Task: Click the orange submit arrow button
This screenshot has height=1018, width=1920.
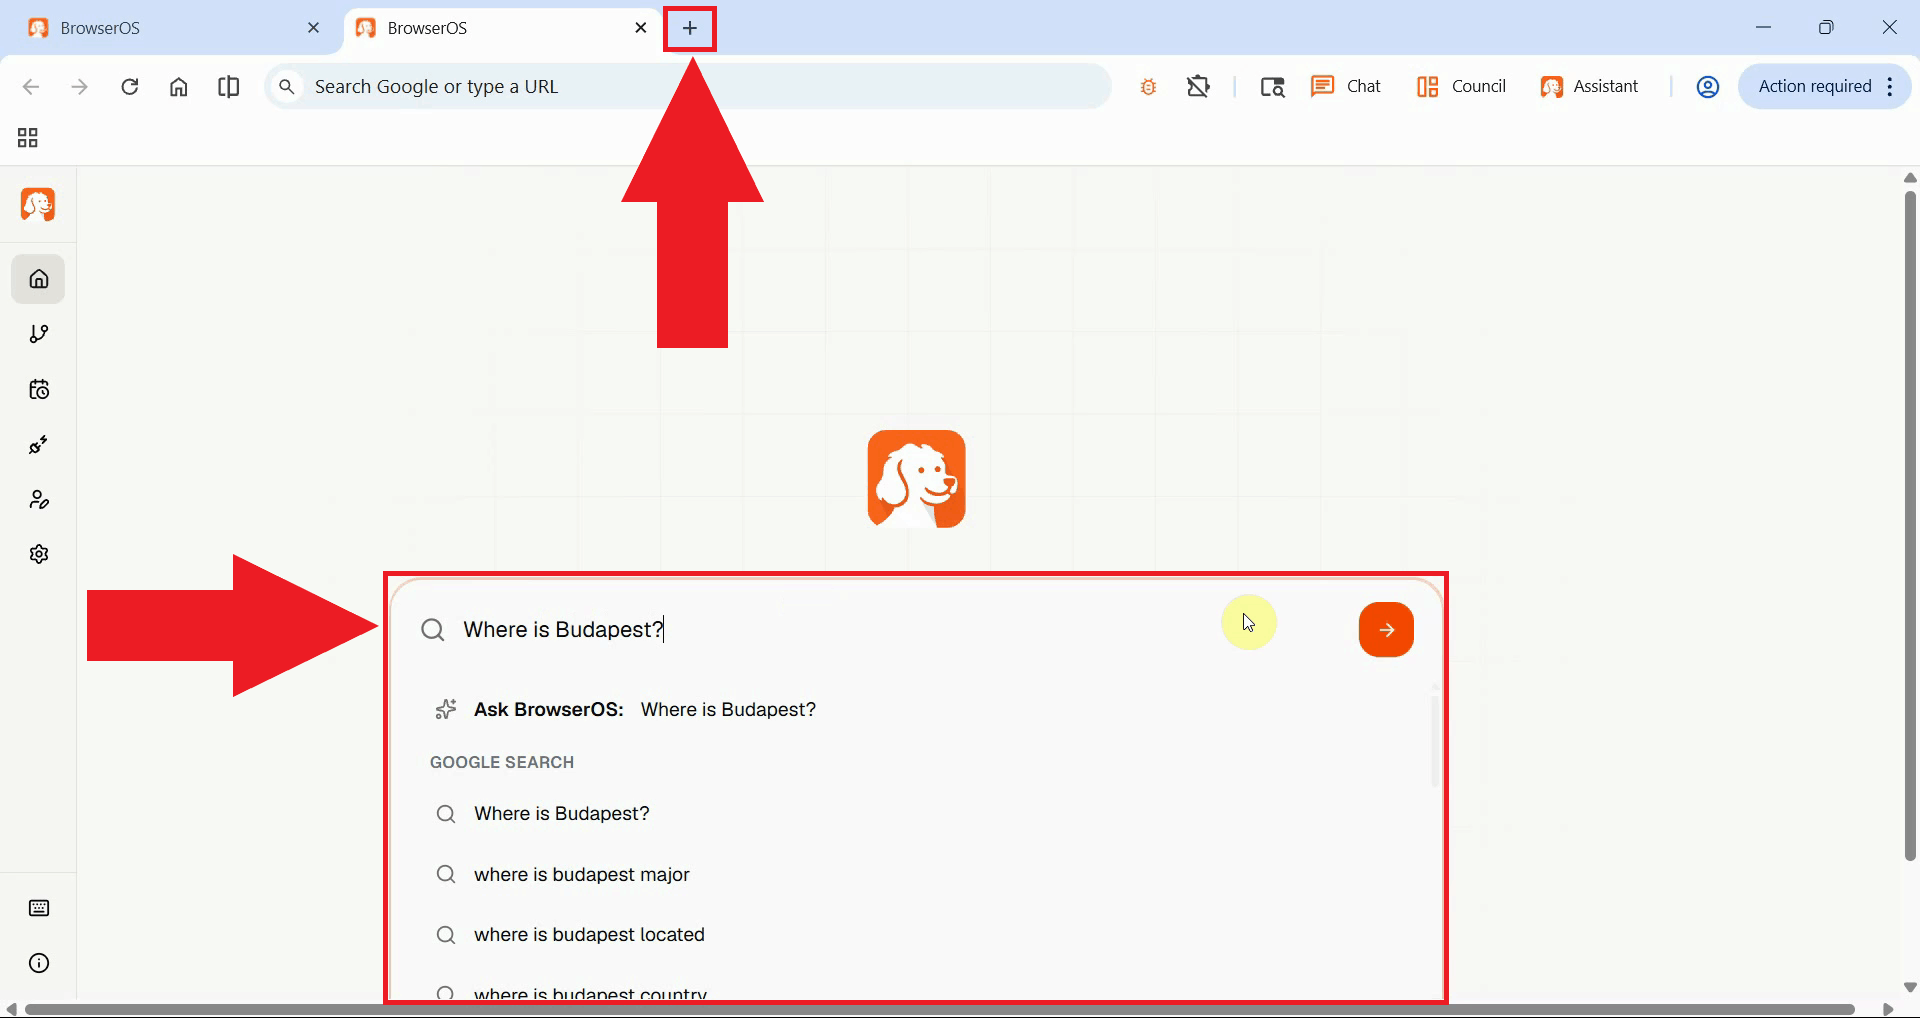Action: point(1386,630)
